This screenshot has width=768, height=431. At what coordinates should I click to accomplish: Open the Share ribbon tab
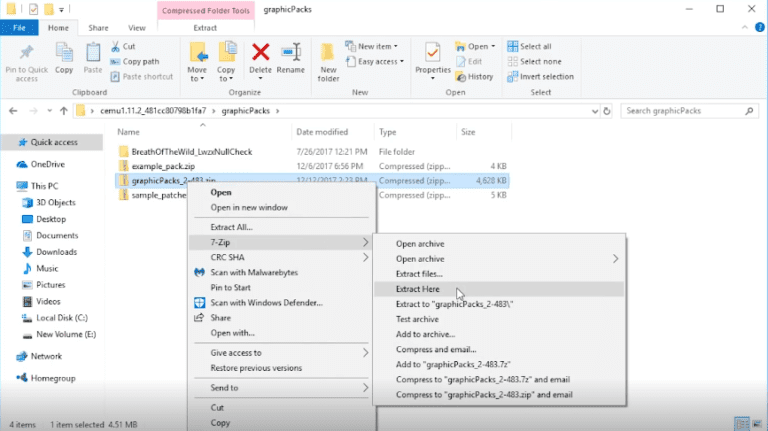(x=98, y=28)
